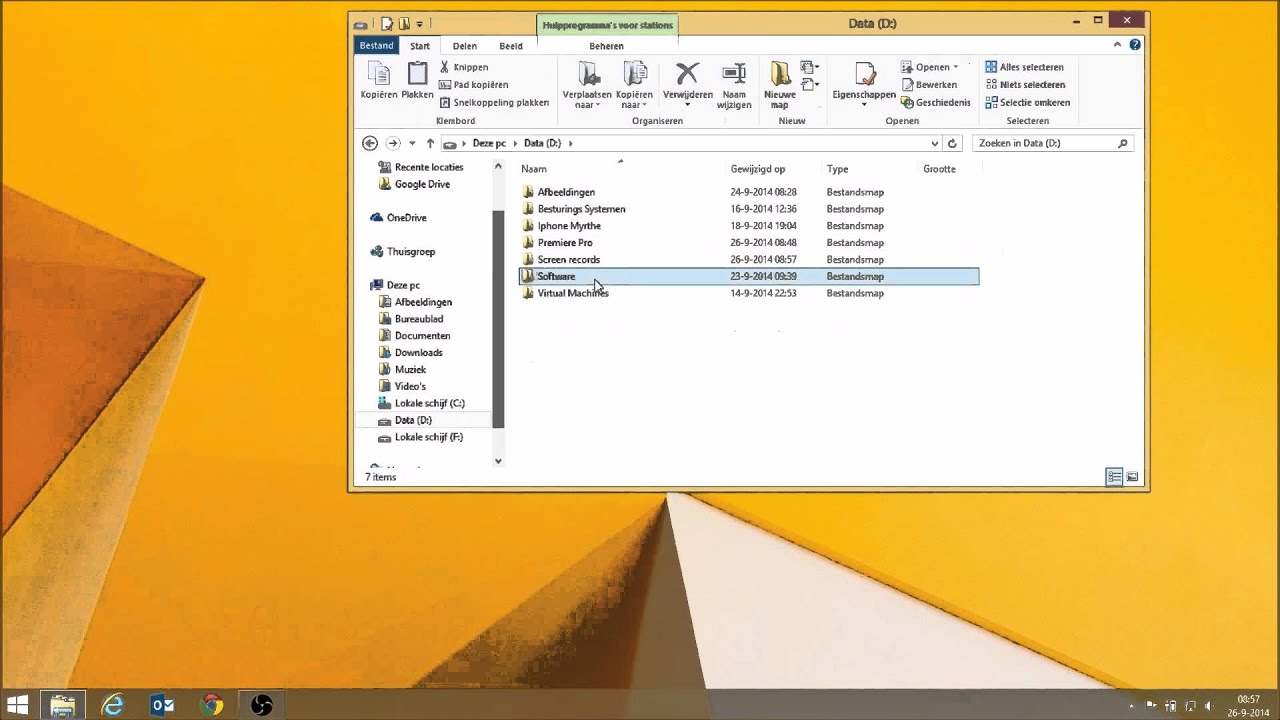Open Internet Explorer from the taskbar
Screen dimensions: 1280x720
pos(113,705)
